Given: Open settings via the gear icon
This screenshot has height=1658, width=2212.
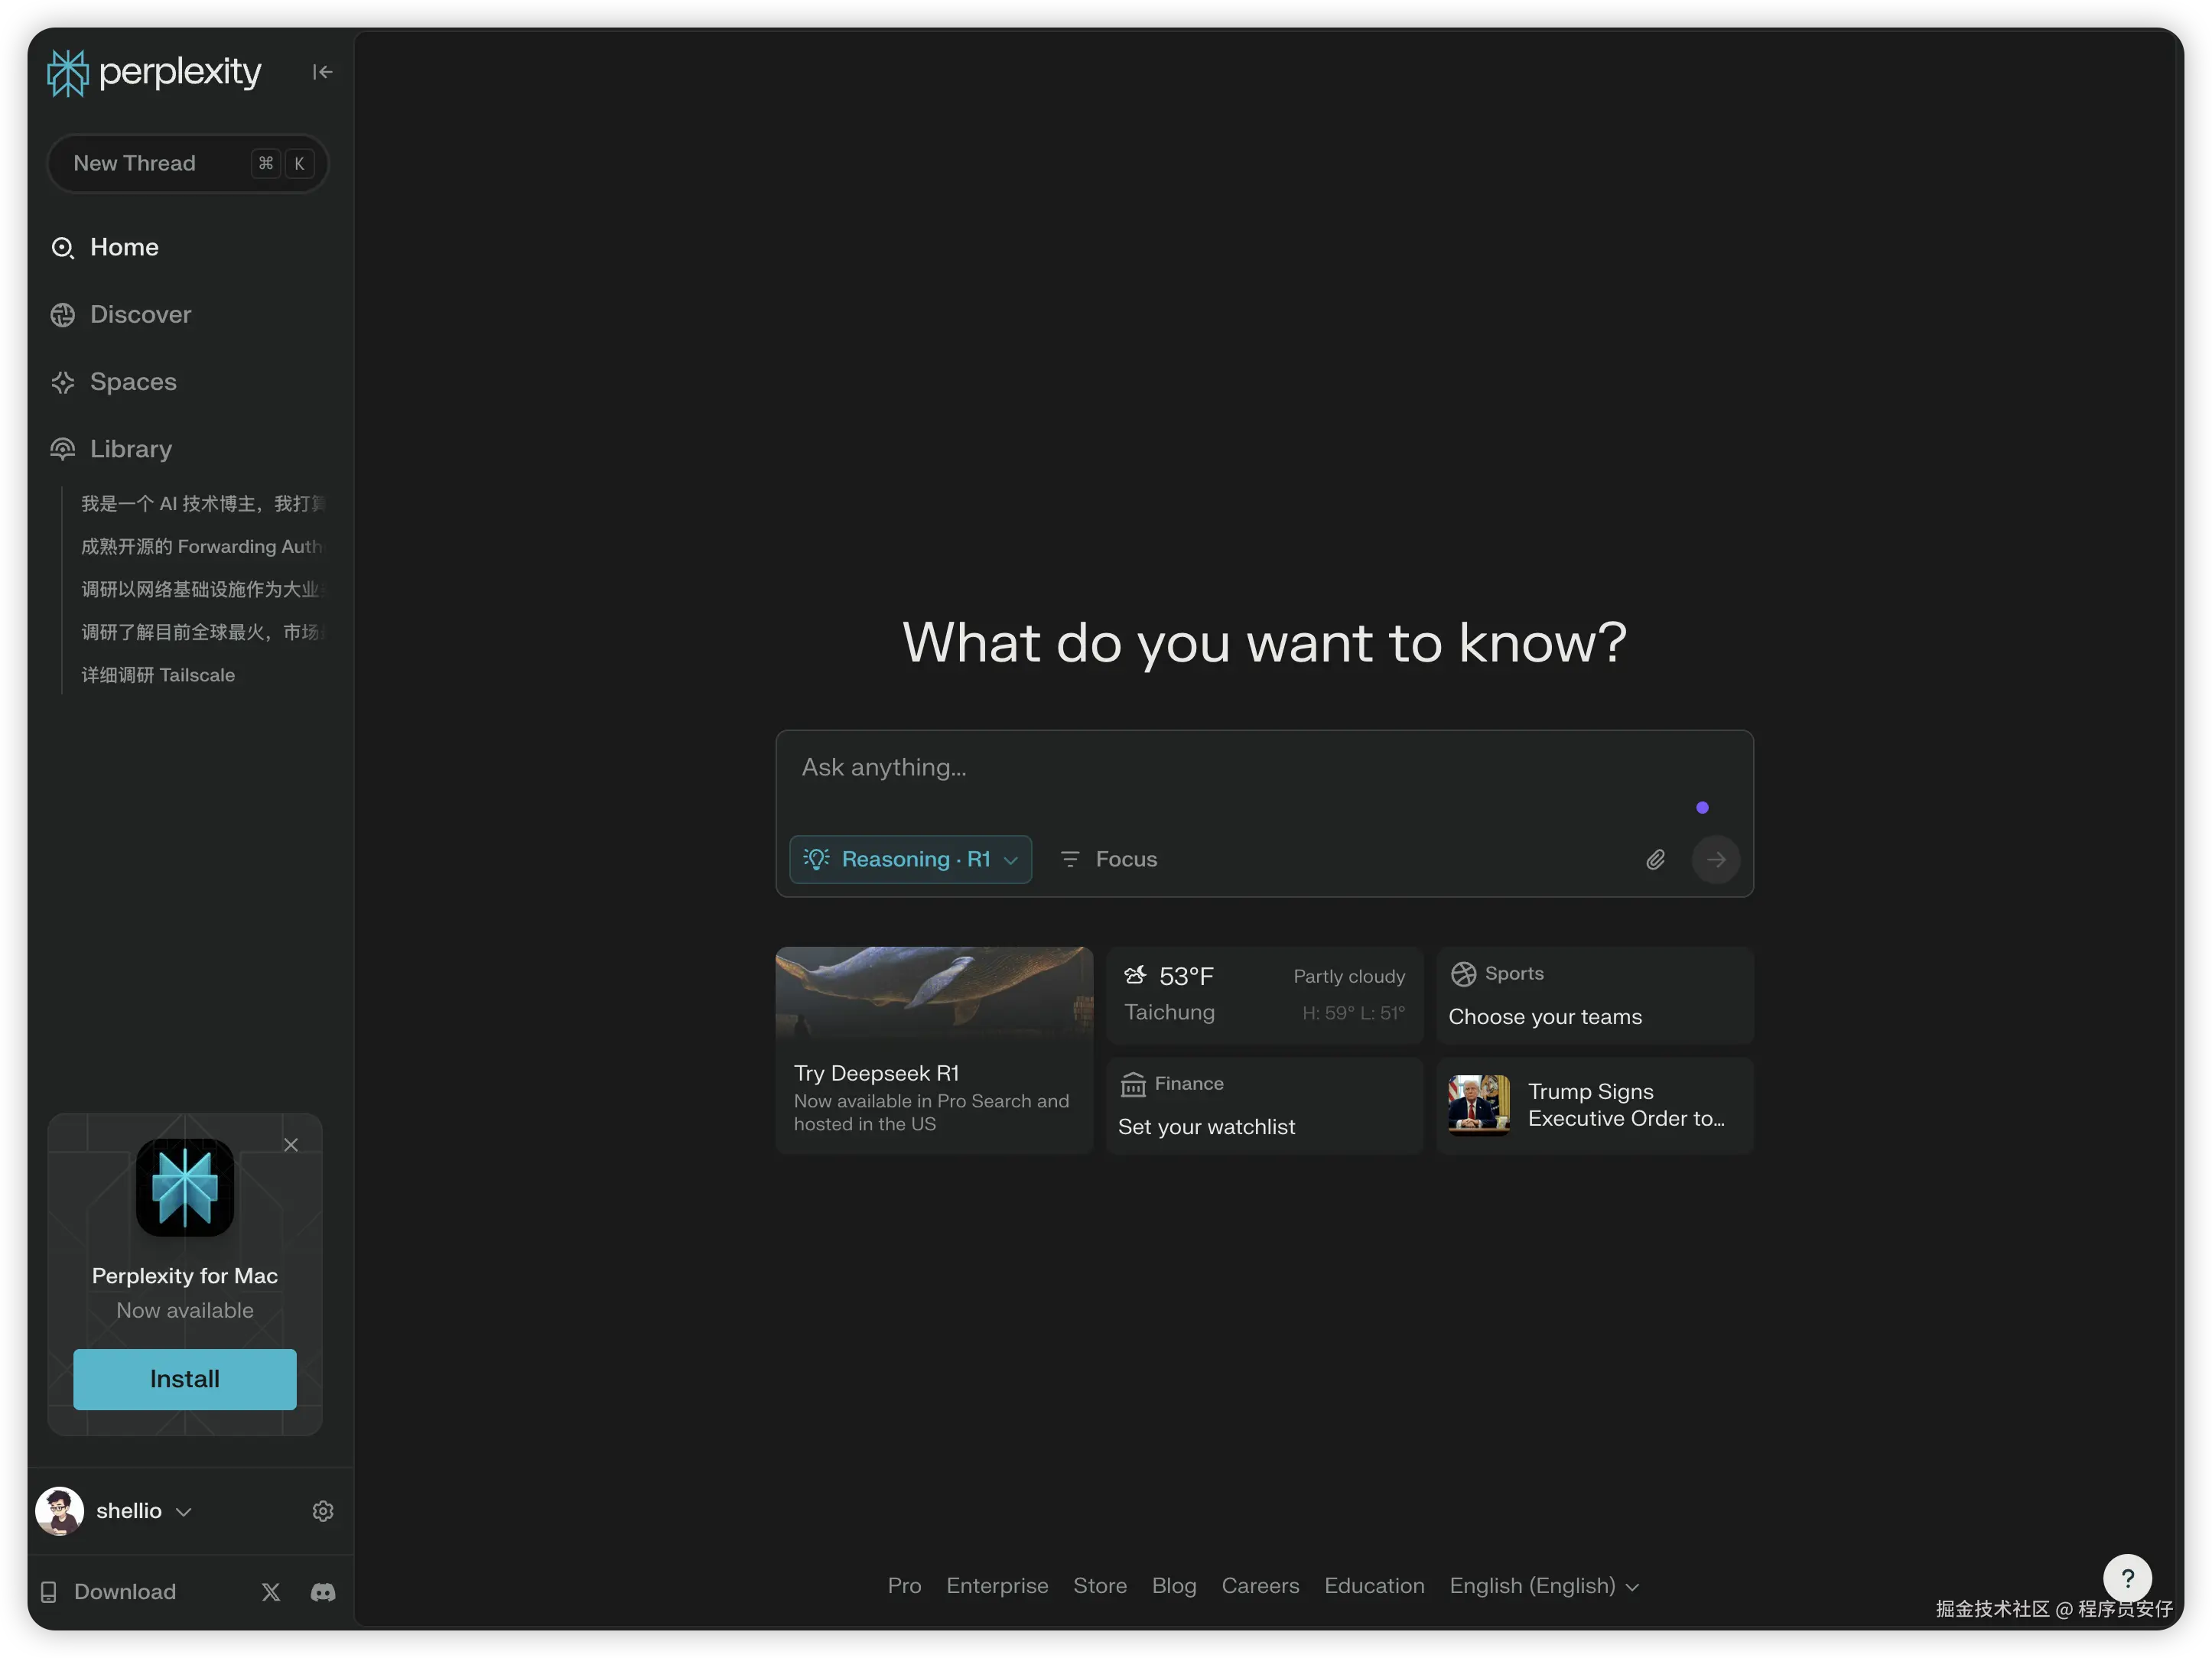Looking at the screenshot, I should (322, 1511).
